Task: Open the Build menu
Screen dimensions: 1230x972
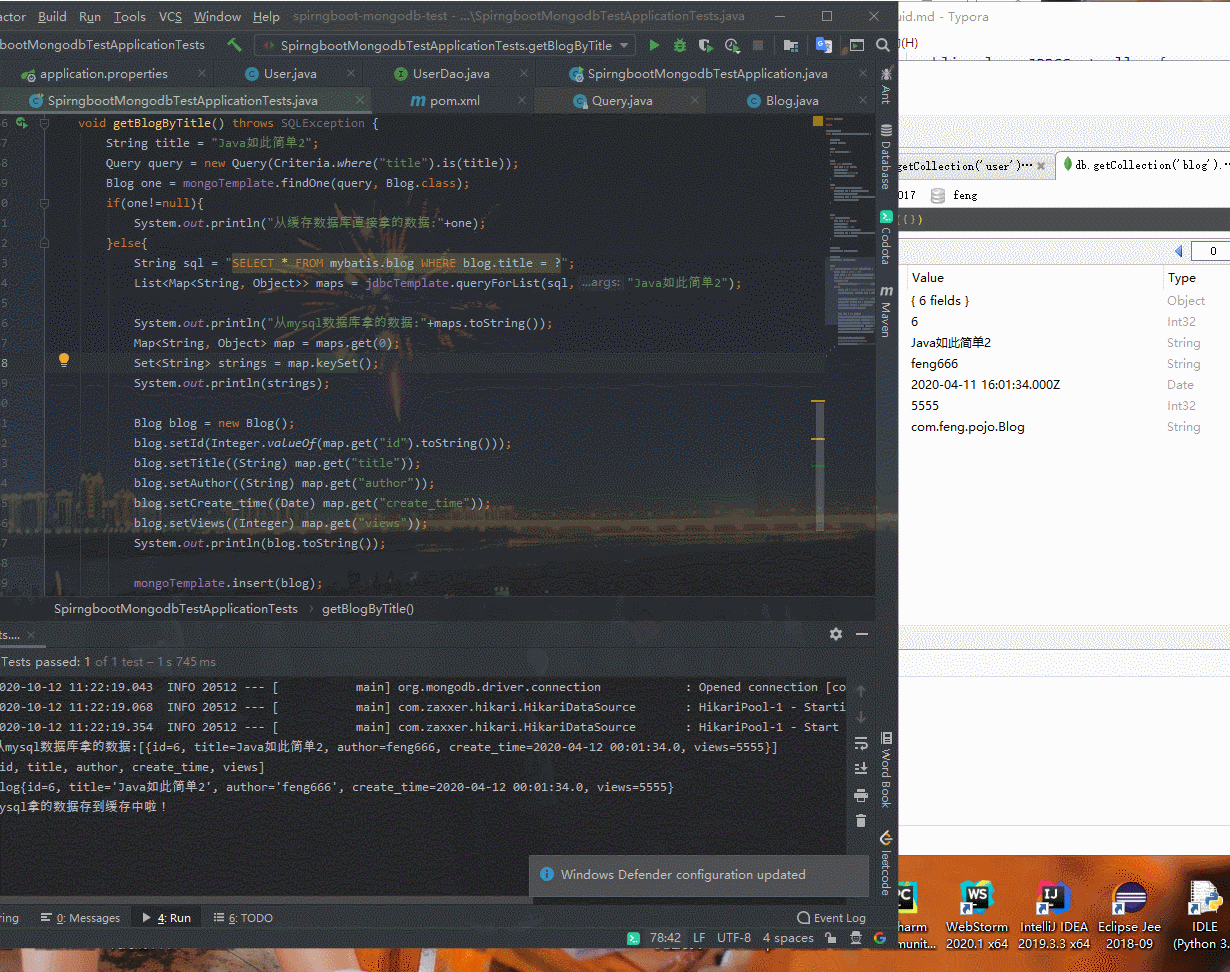Action: [50, 16]
